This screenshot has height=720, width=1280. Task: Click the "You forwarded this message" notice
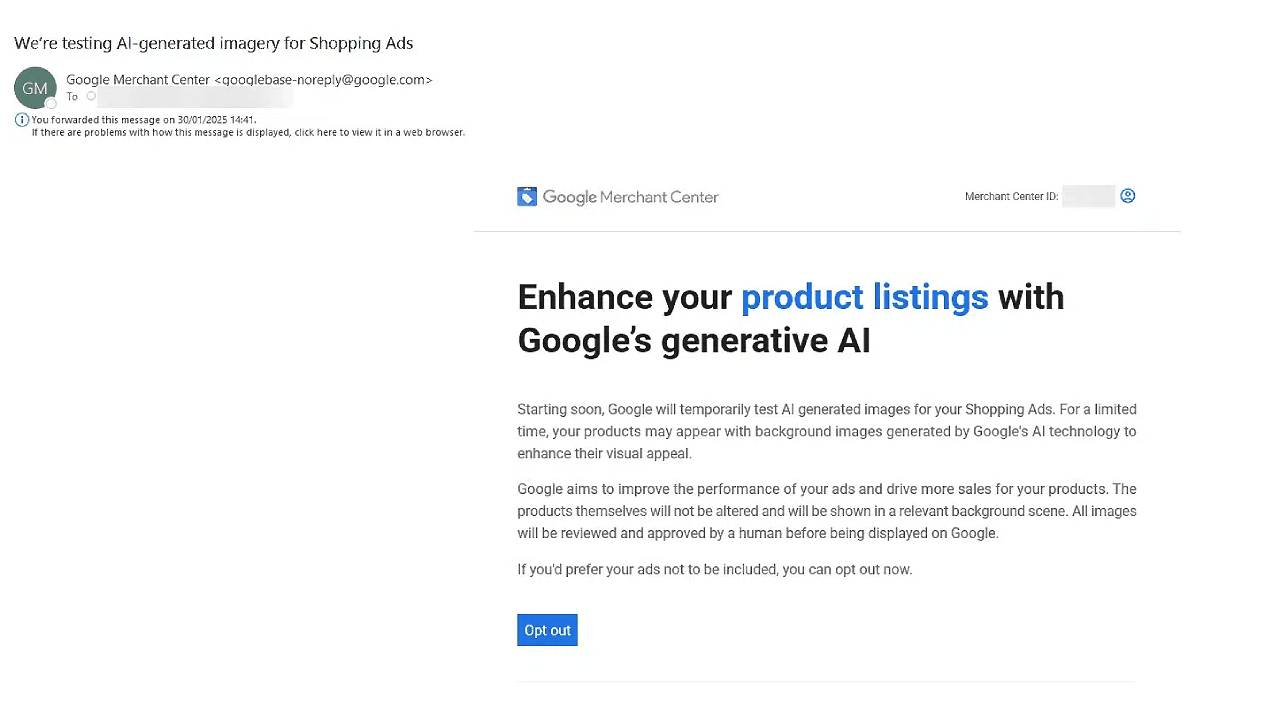point(144,120)
